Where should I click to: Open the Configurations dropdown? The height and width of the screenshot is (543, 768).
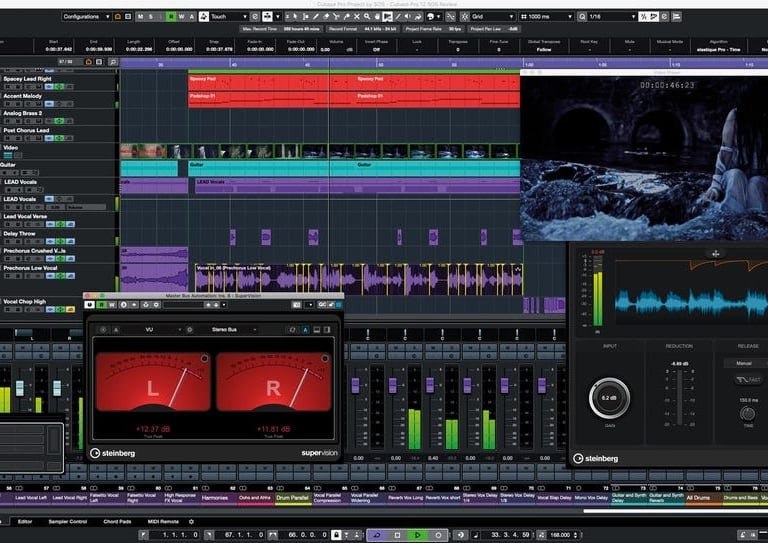pyautogui.click(x=87, y=17)
